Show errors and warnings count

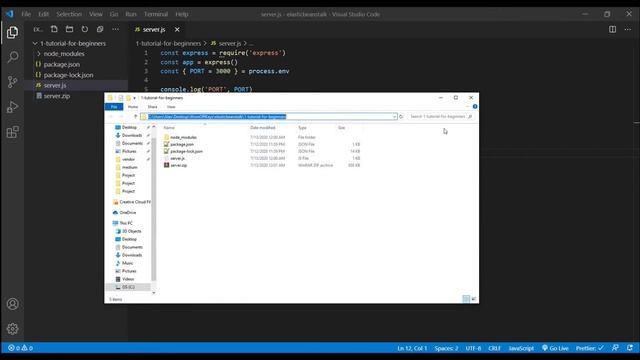[20, 348]
